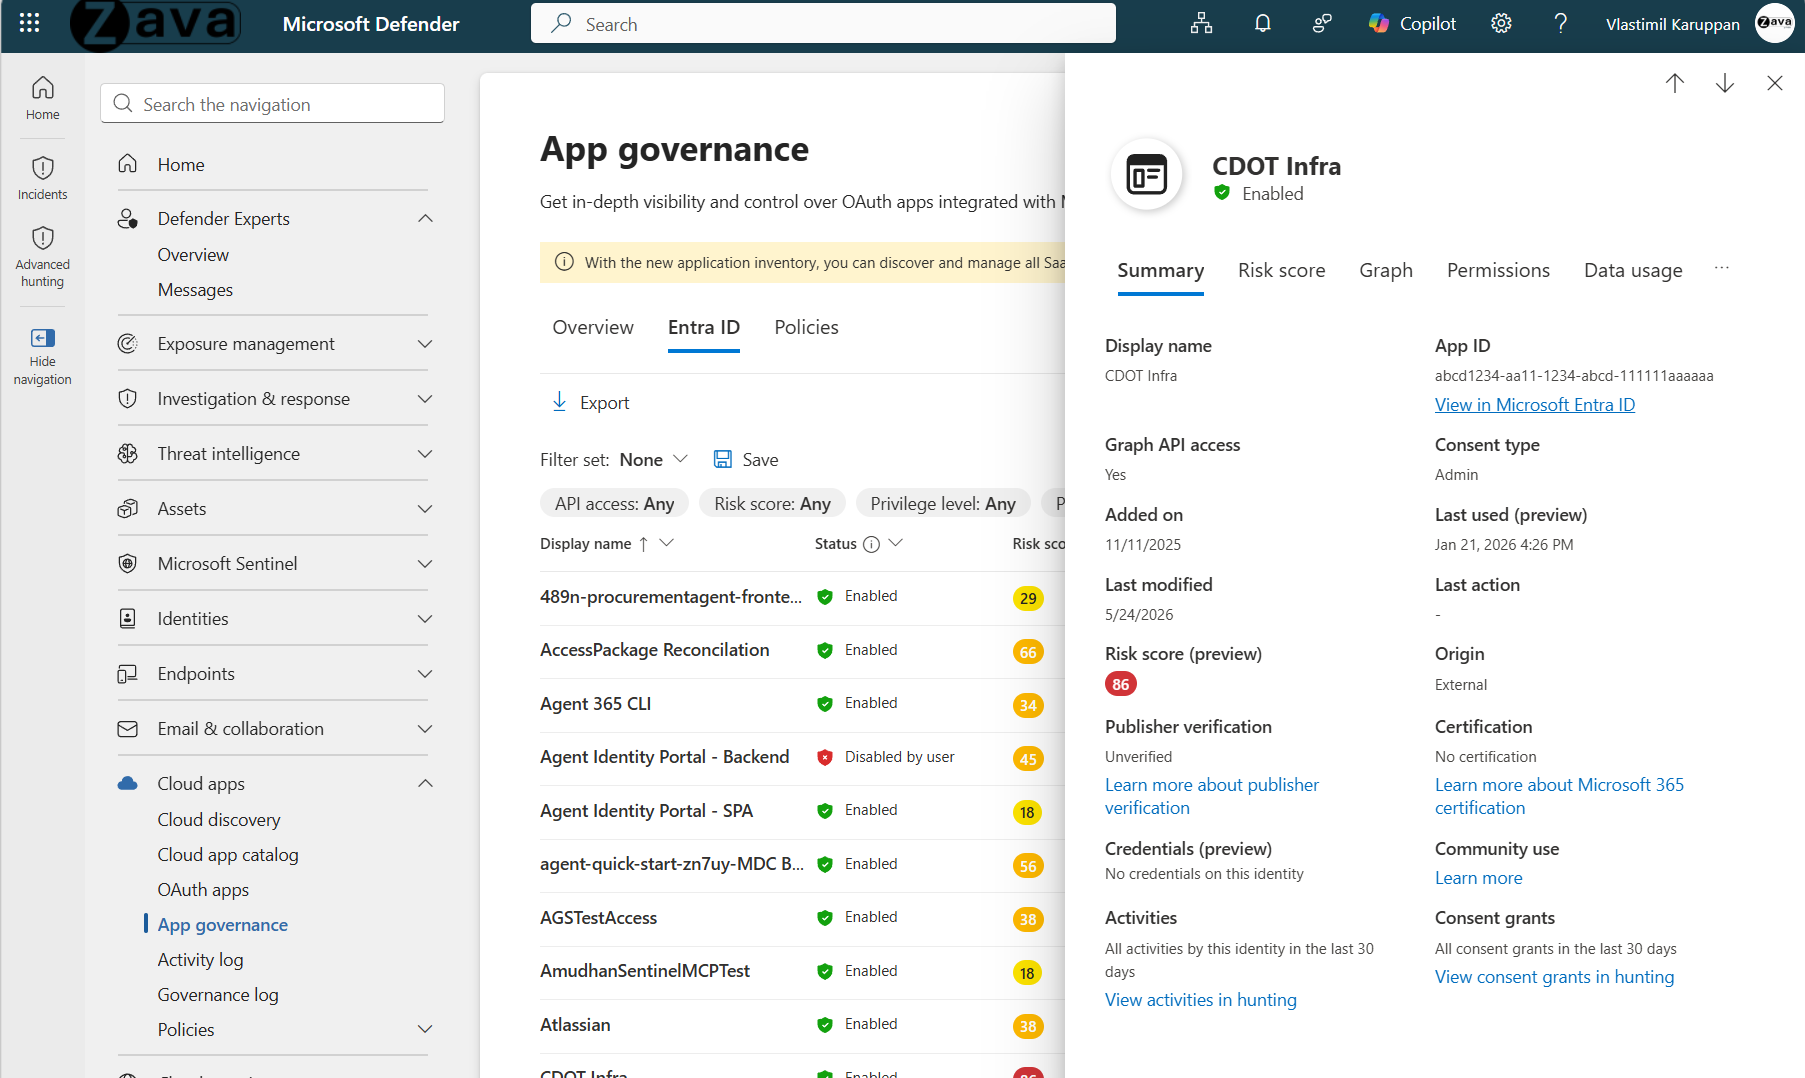Open the Risk score filter pill
This screenshot has width=1805, height=1078.
772,503
